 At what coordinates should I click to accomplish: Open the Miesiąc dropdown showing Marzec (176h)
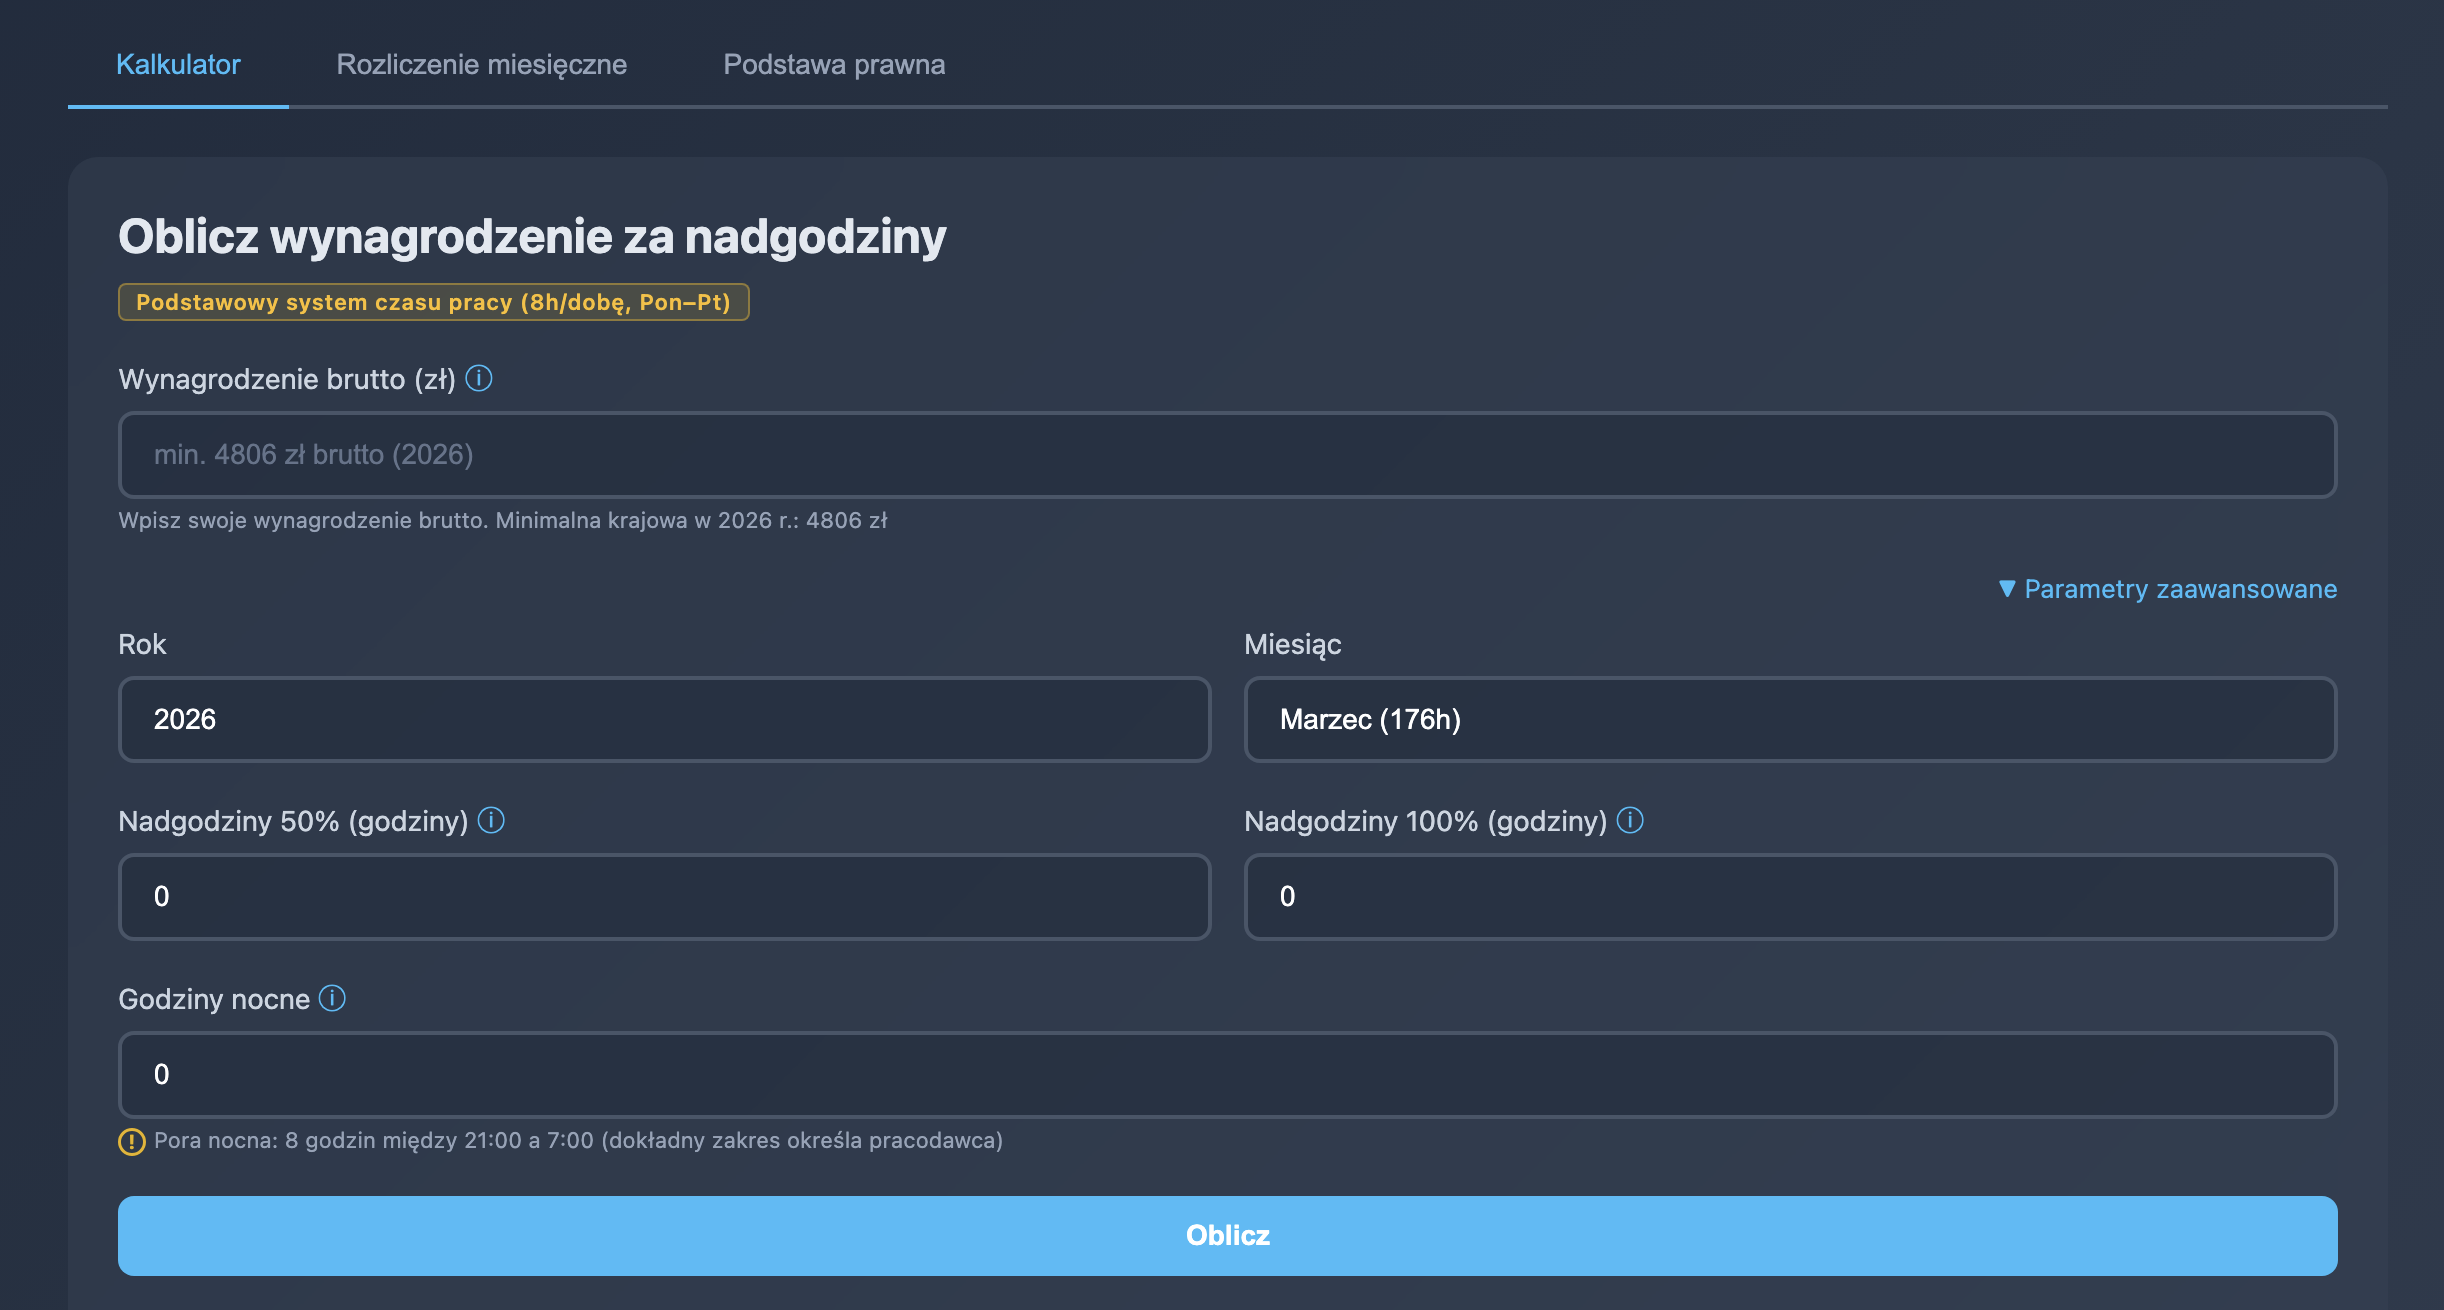(x=1789, y=720)
